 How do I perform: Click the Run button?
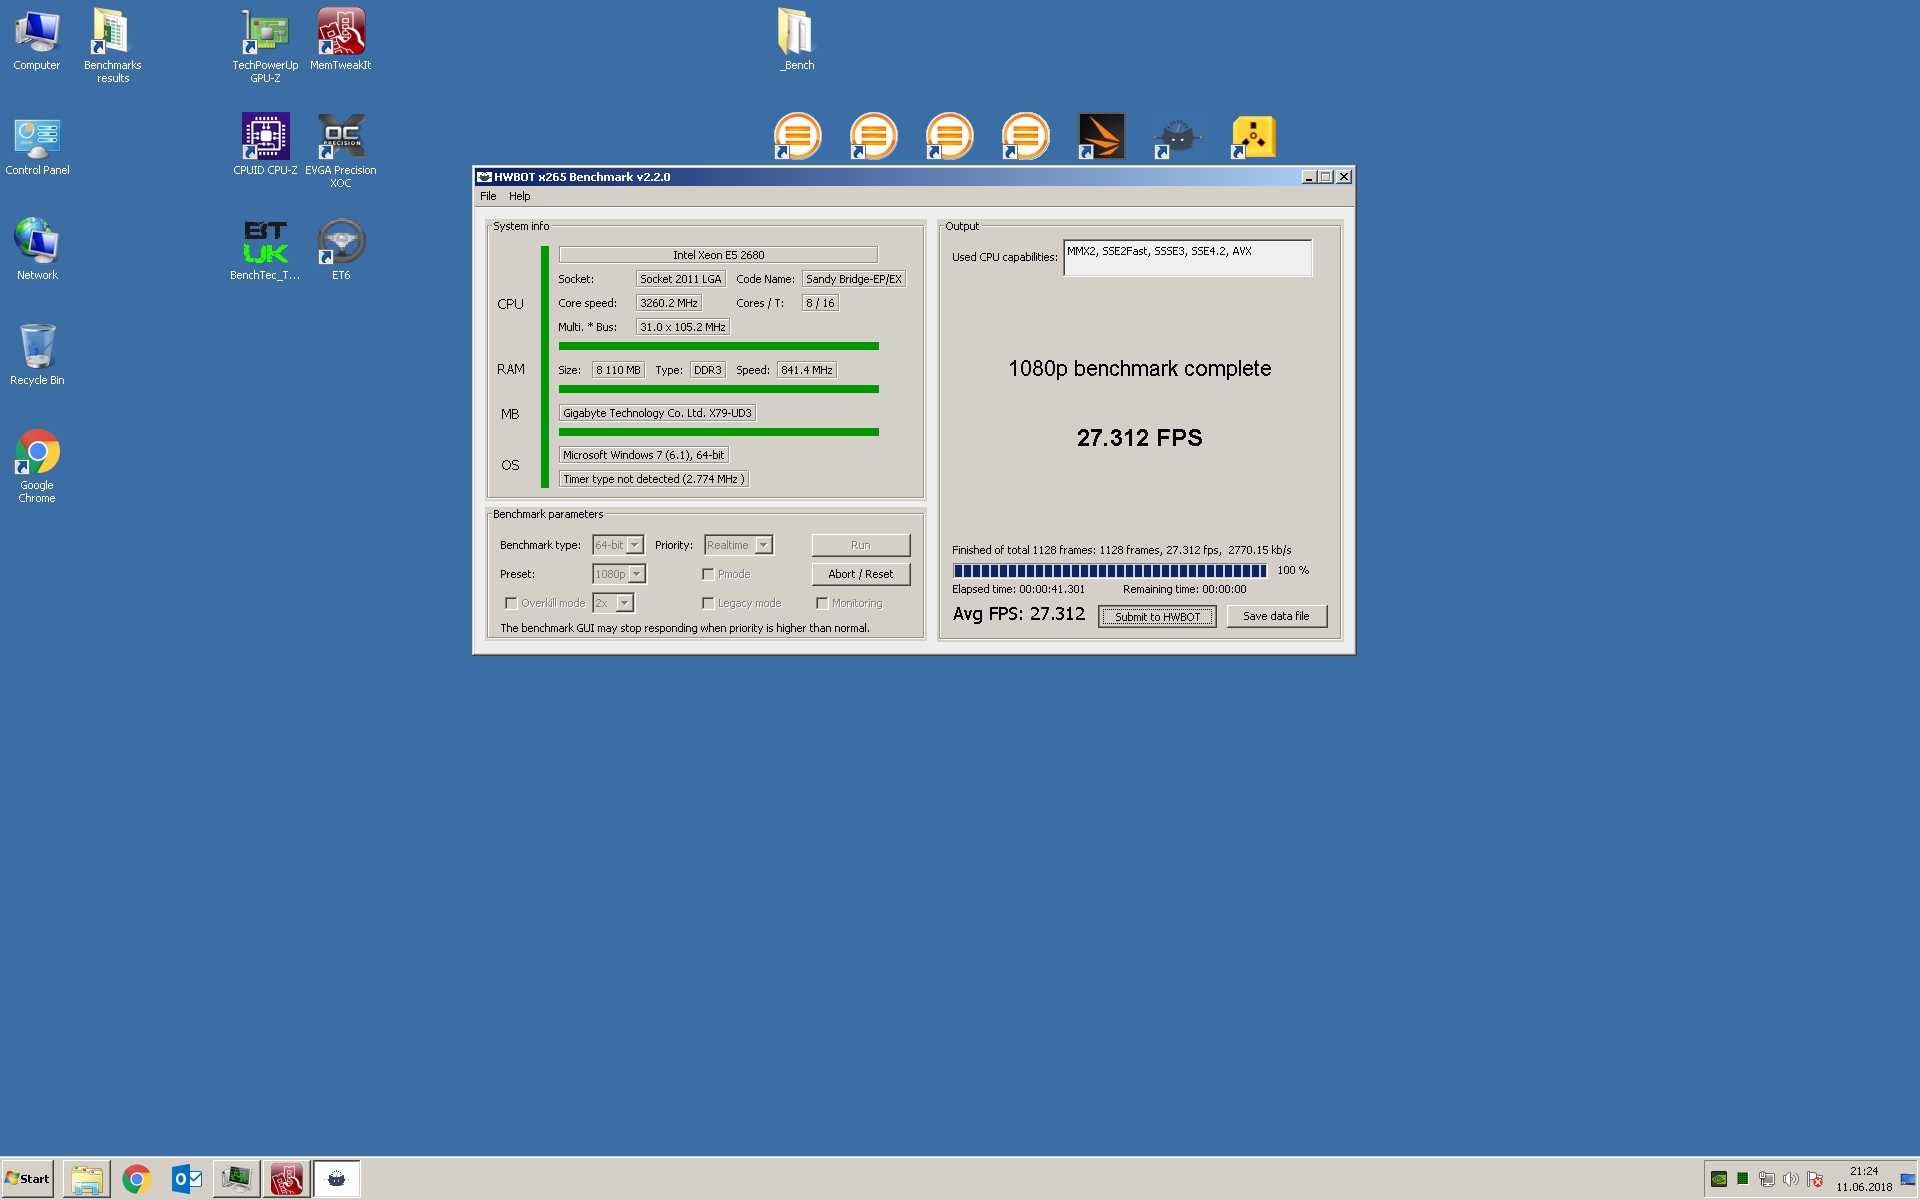[x=861, y=545]
